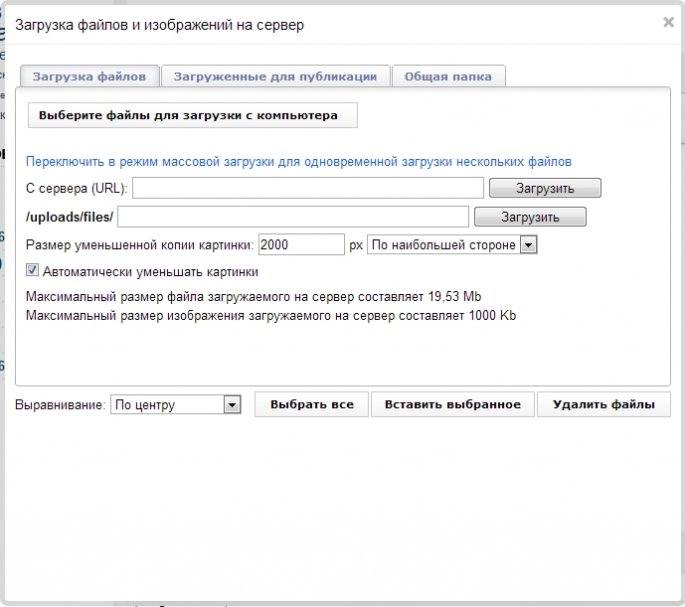685x607 pixels.
Task: Focus the '/uploads/files/' path input
Action: (x=293, y=217)
